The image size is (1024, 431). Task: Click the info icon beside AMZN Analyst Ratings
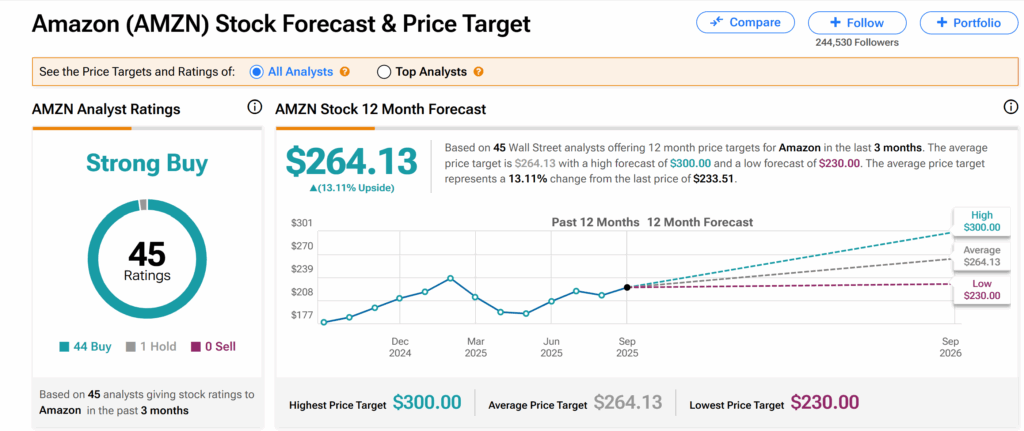(x=254, y=108)
